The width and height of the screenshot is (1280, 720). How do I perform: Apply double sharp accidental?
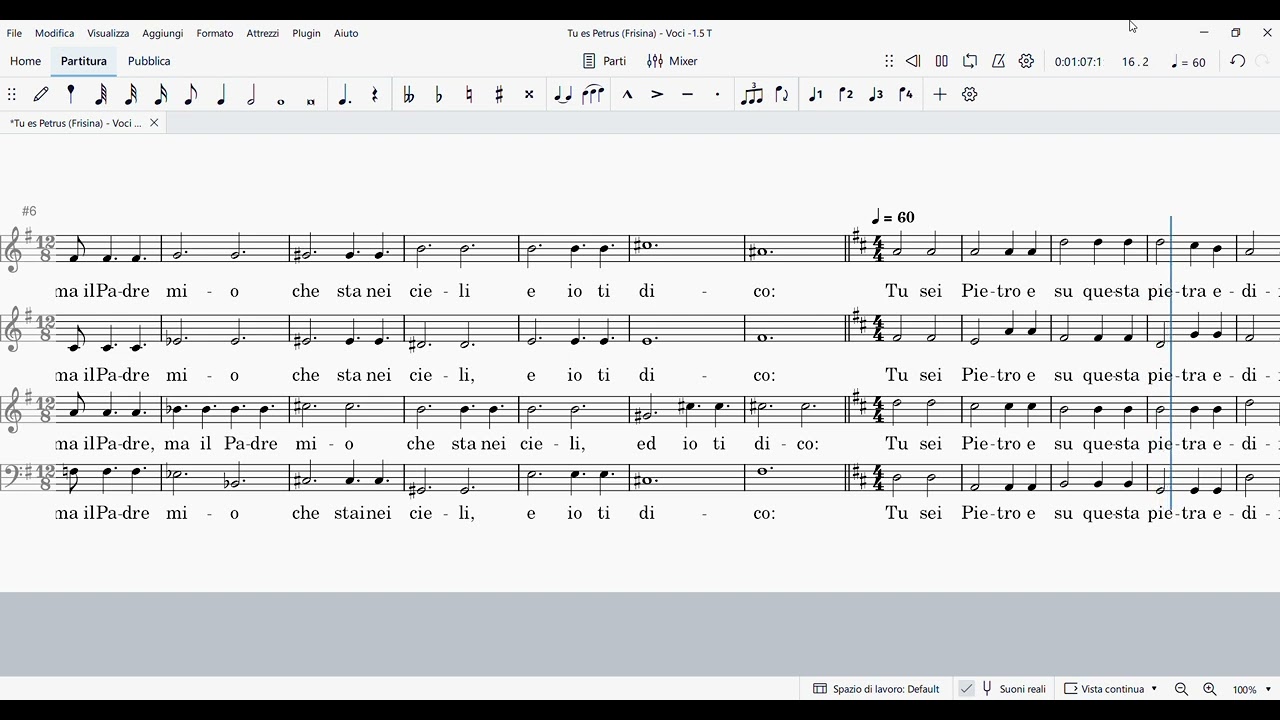click(529, 94)
